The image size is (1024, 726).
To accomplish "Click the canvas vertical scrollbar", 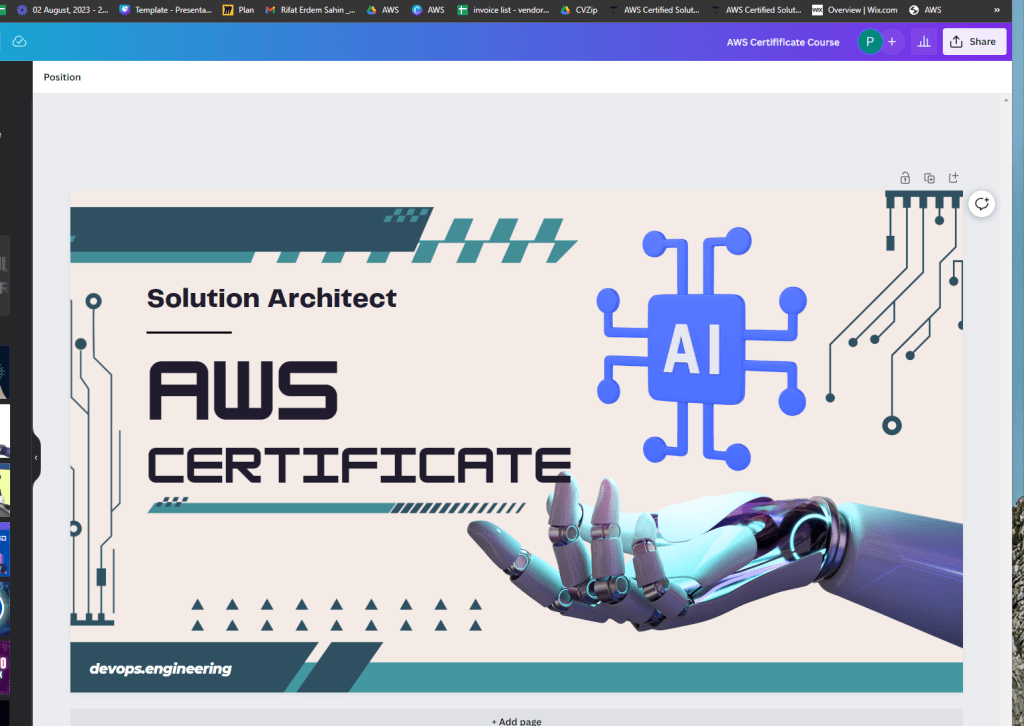I will point(1006,409).
